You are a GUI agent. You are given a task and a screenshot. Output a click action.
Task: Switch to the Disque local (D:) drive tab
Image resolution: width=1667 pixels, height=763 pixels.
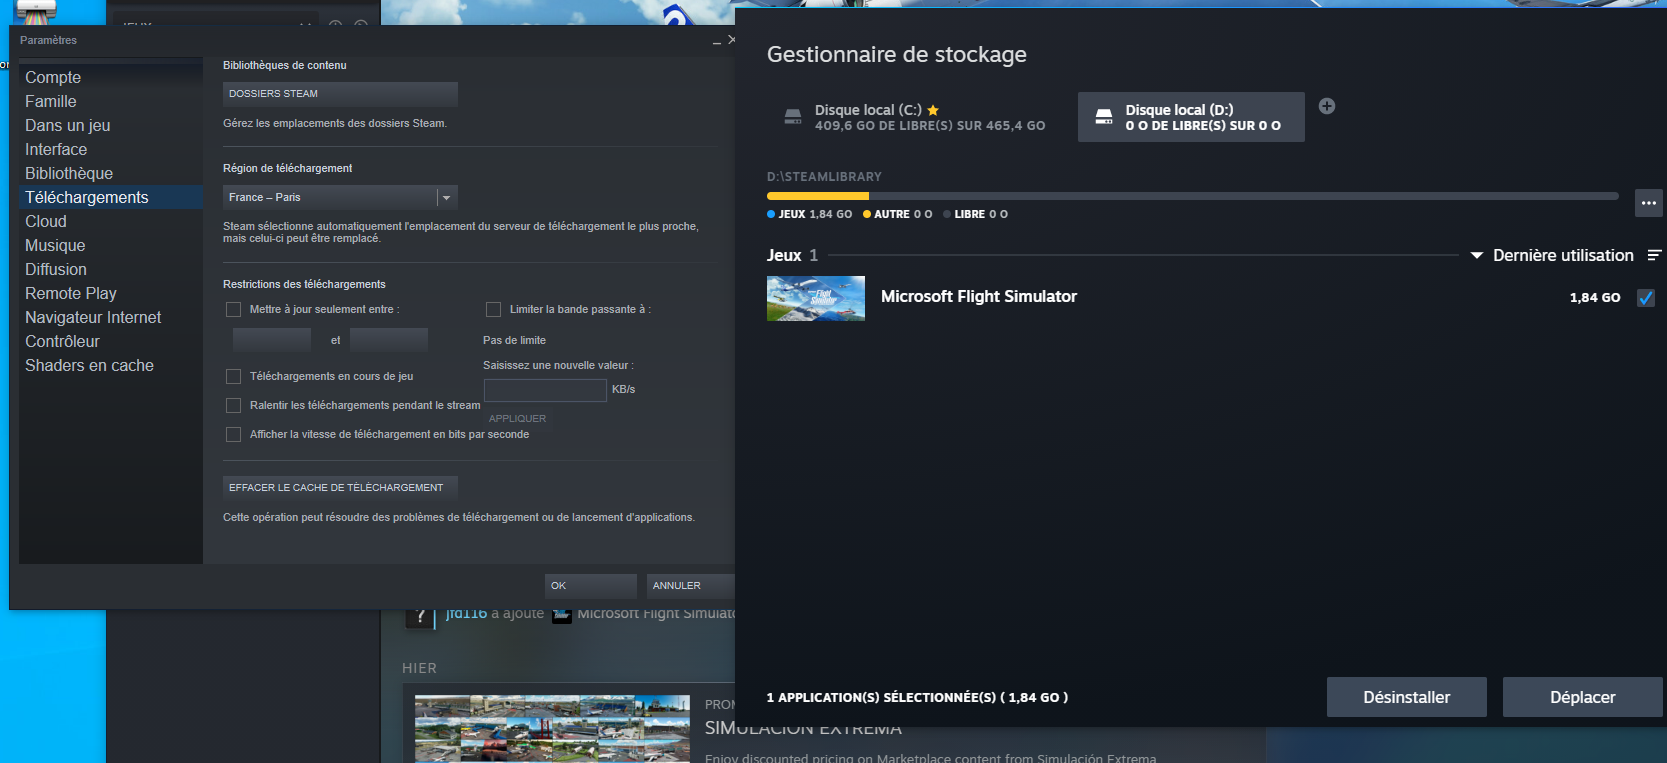click(x=1191, y=117)
